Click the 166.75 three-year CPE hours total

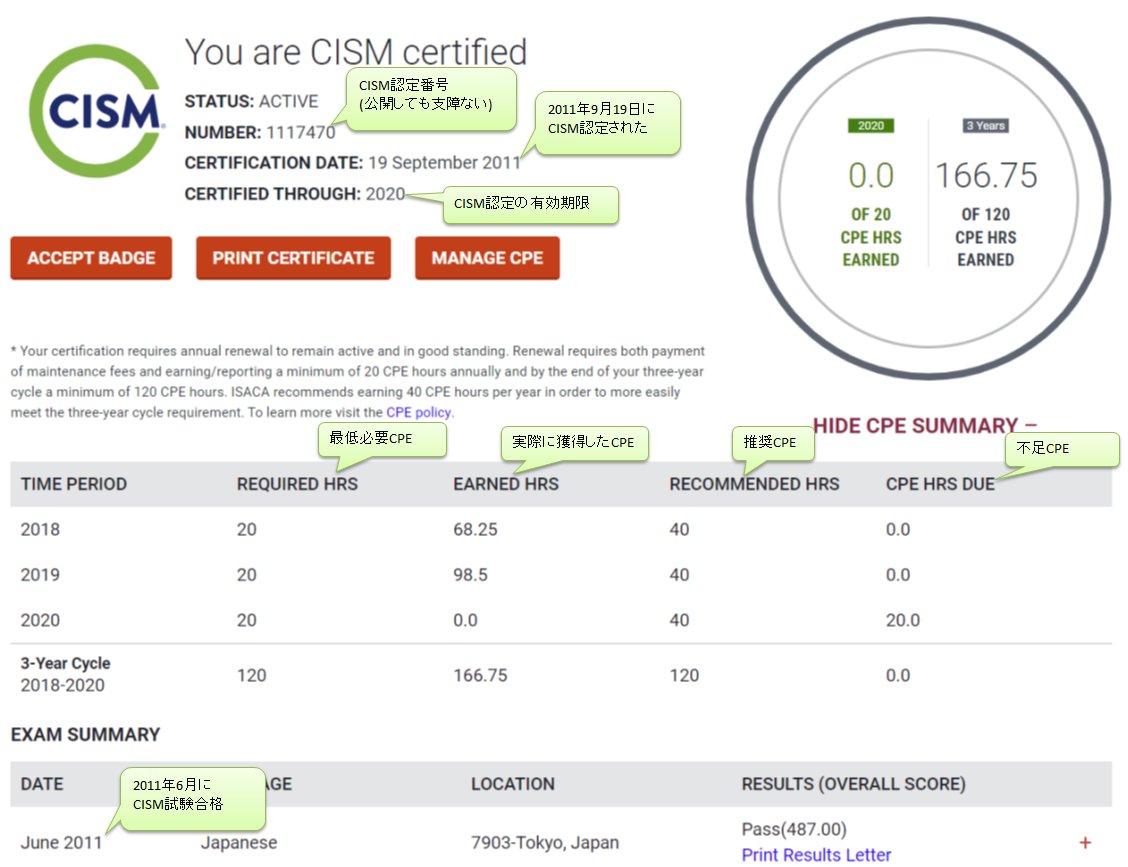[x=986, y=176]
